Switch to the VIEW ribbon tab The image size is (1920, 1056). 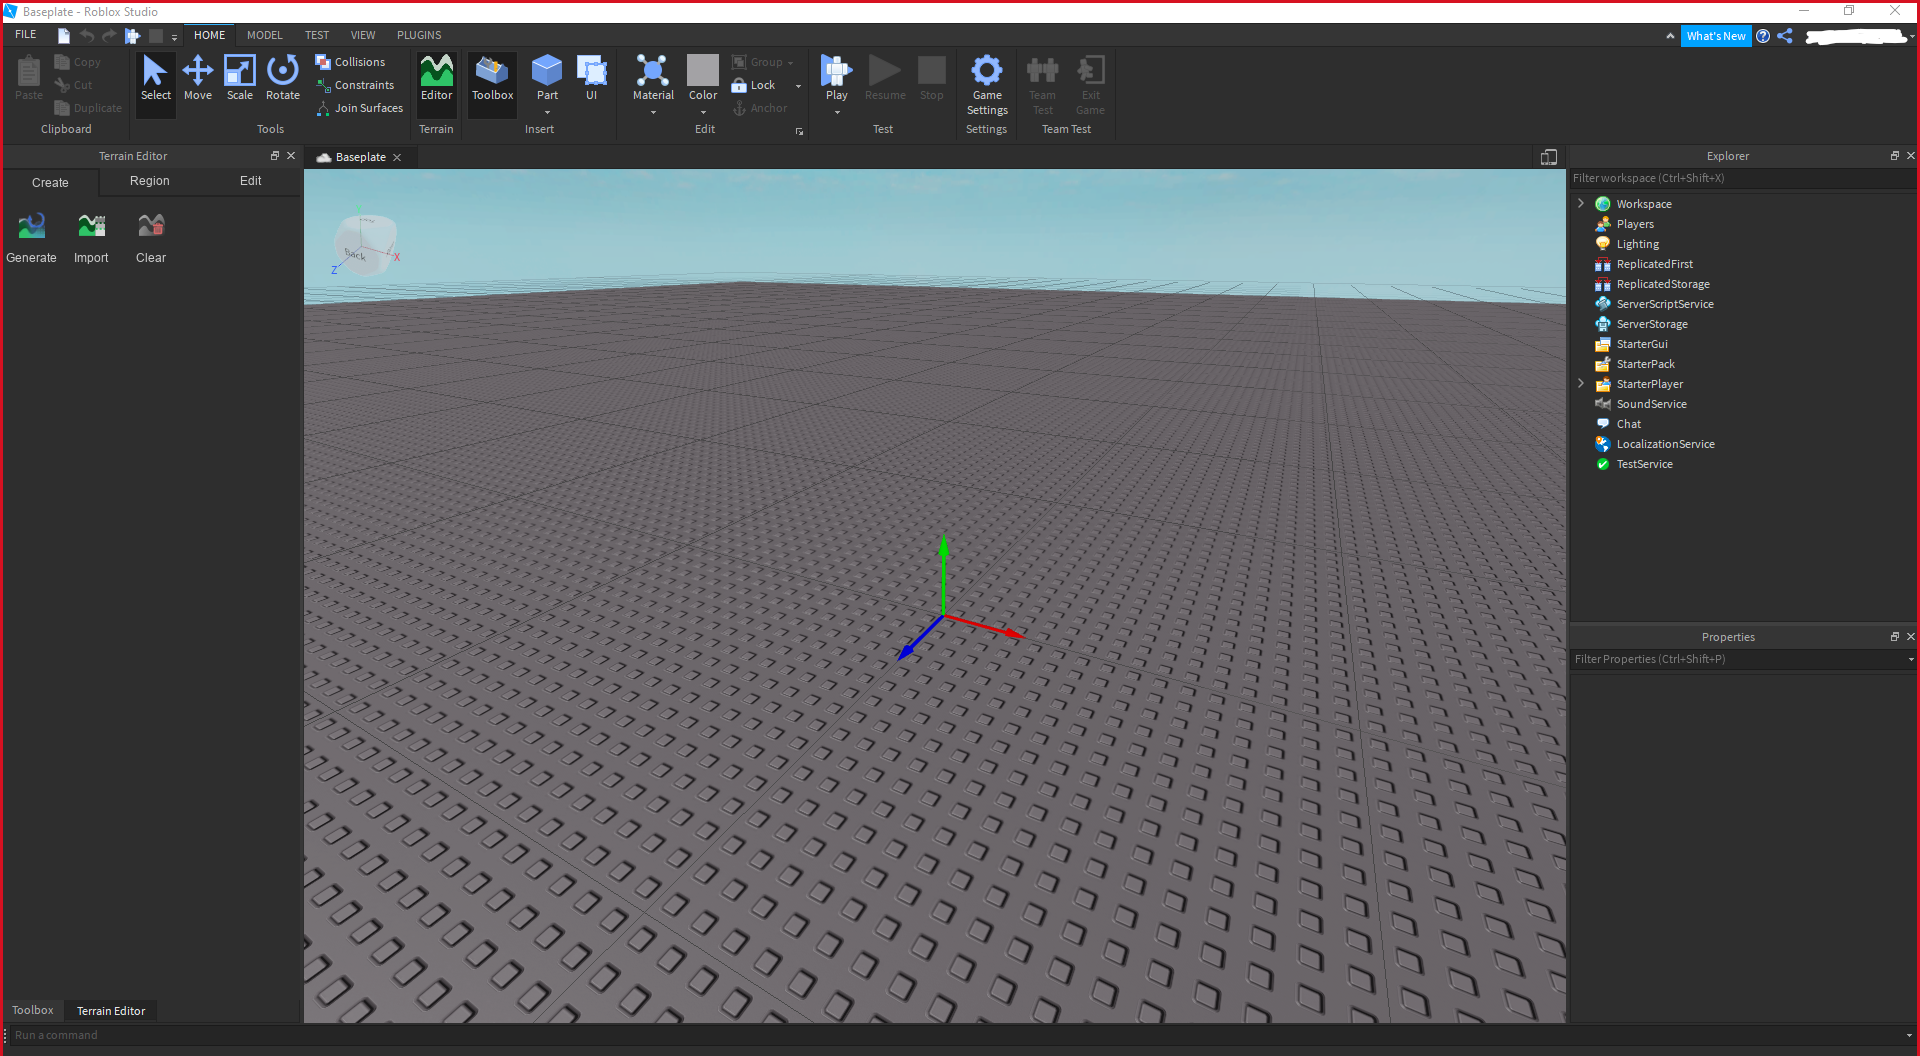(363, 35)
